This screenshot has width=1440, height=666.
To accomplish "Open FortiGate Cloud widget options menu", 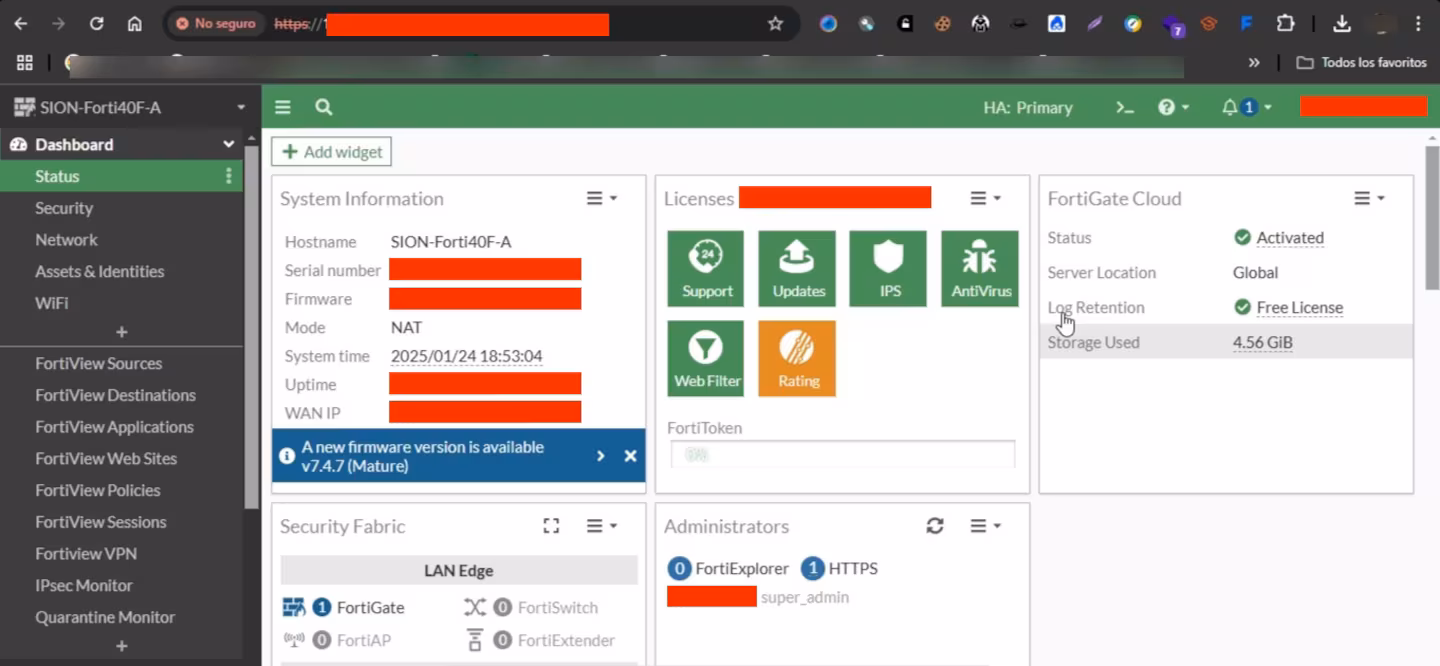I will pos(1369,199).
